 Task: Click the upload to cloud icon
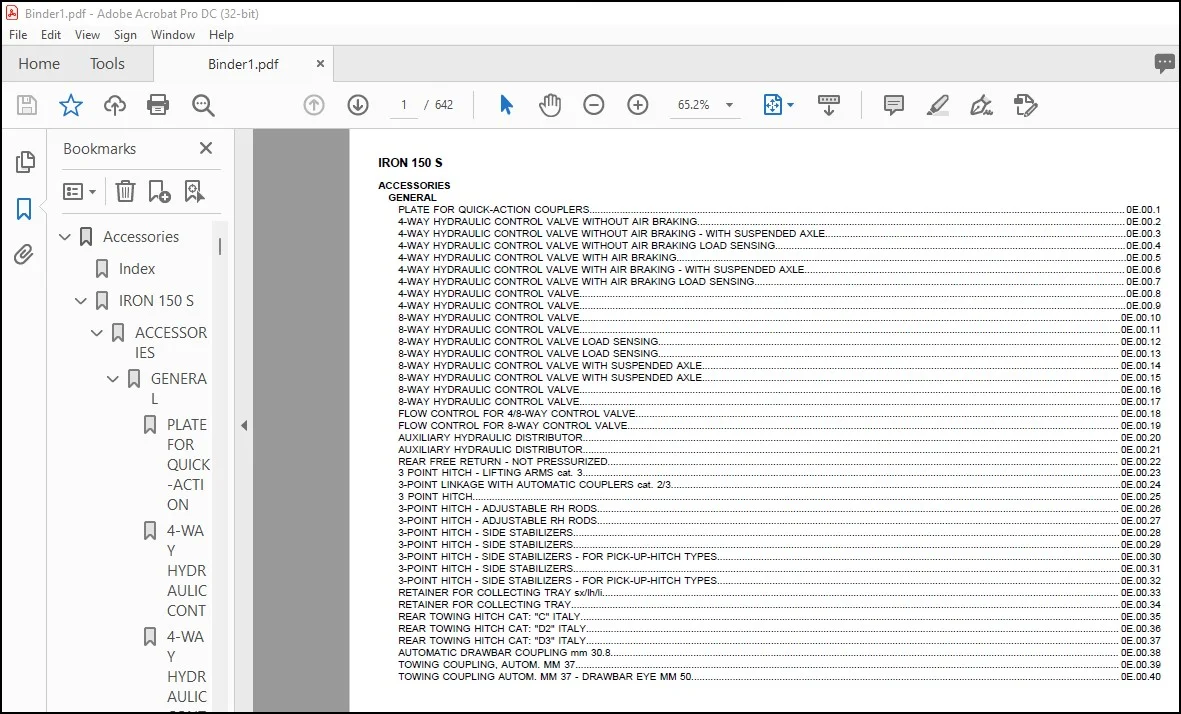pos(114,105)
